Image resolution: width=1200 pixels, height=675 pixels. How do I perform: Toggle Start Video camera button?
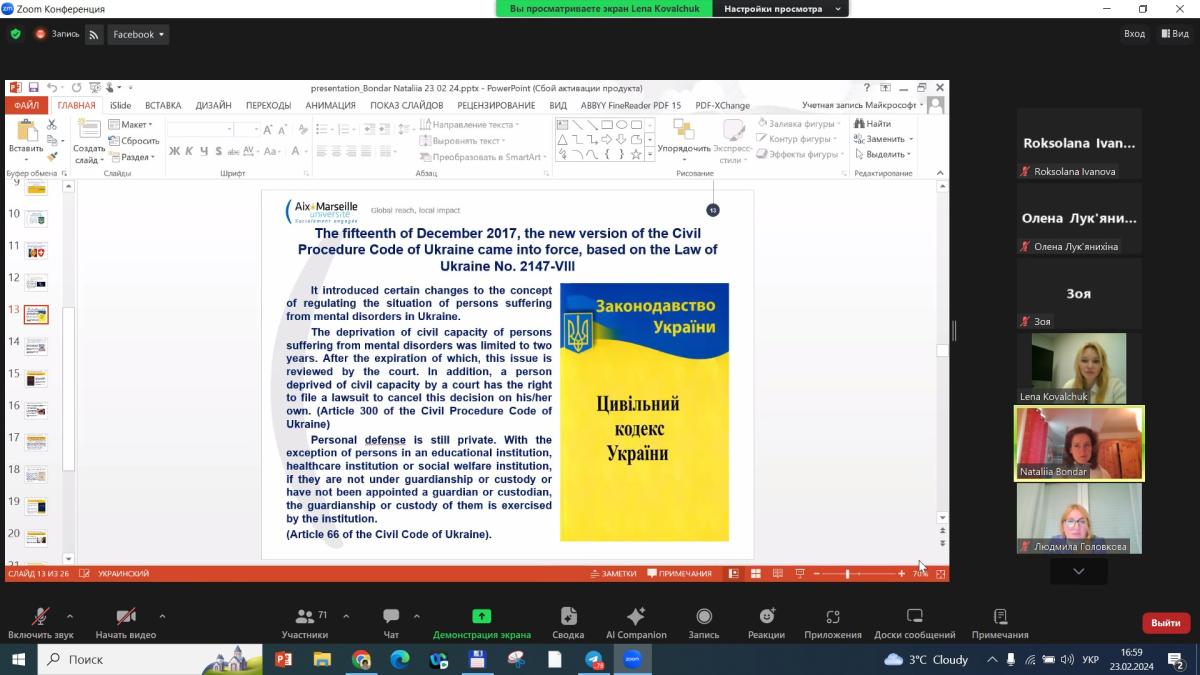pyautogui.click(x=125, y=617)
